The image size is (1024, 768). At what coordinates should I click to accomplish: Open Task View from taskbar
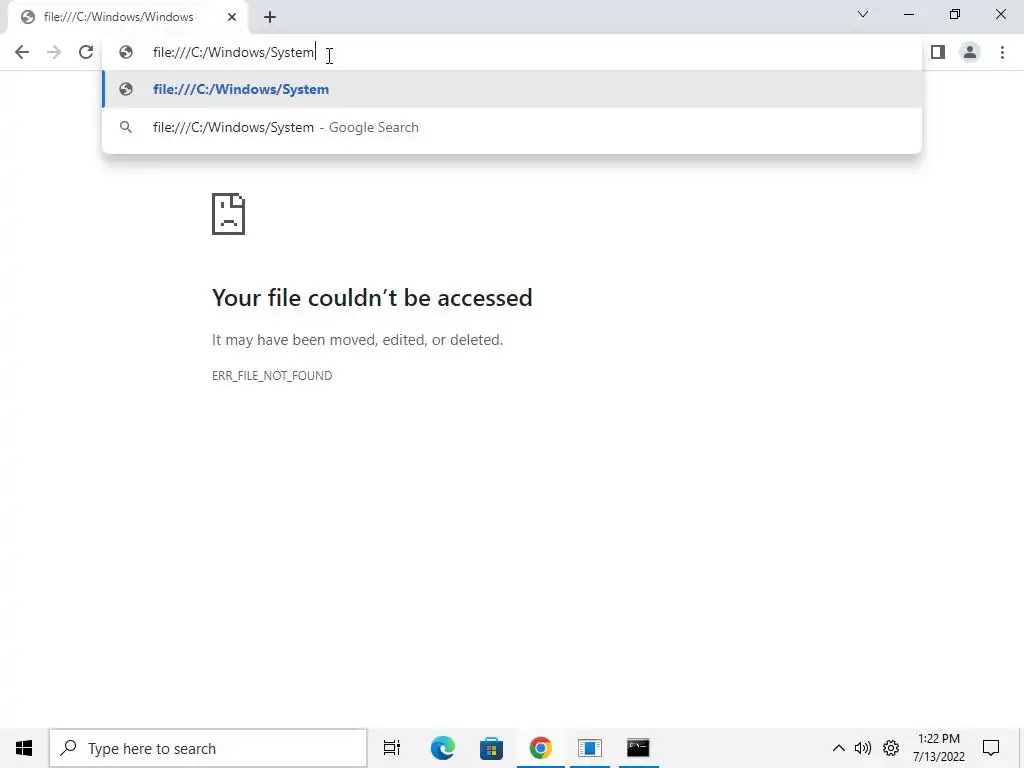pyautogui.click(x=392, y=748)
